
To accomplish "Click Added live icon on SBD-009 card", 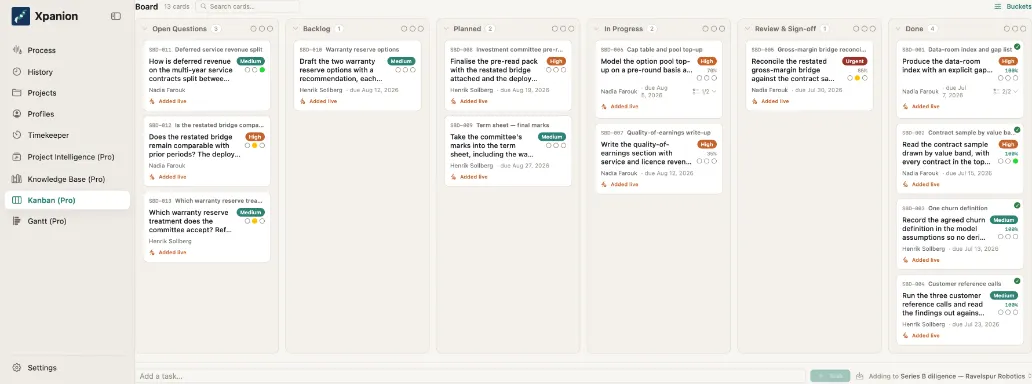I will point(453,177).
